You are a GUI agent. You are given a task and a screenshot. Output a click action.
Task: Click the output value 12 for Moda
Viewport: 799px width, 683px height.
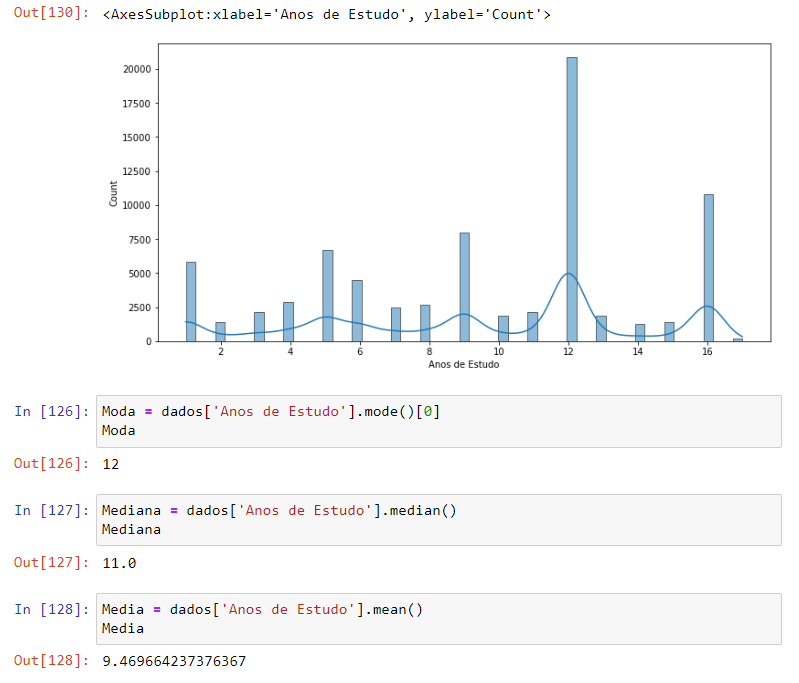pyautogui.click(x=111, y=464)
